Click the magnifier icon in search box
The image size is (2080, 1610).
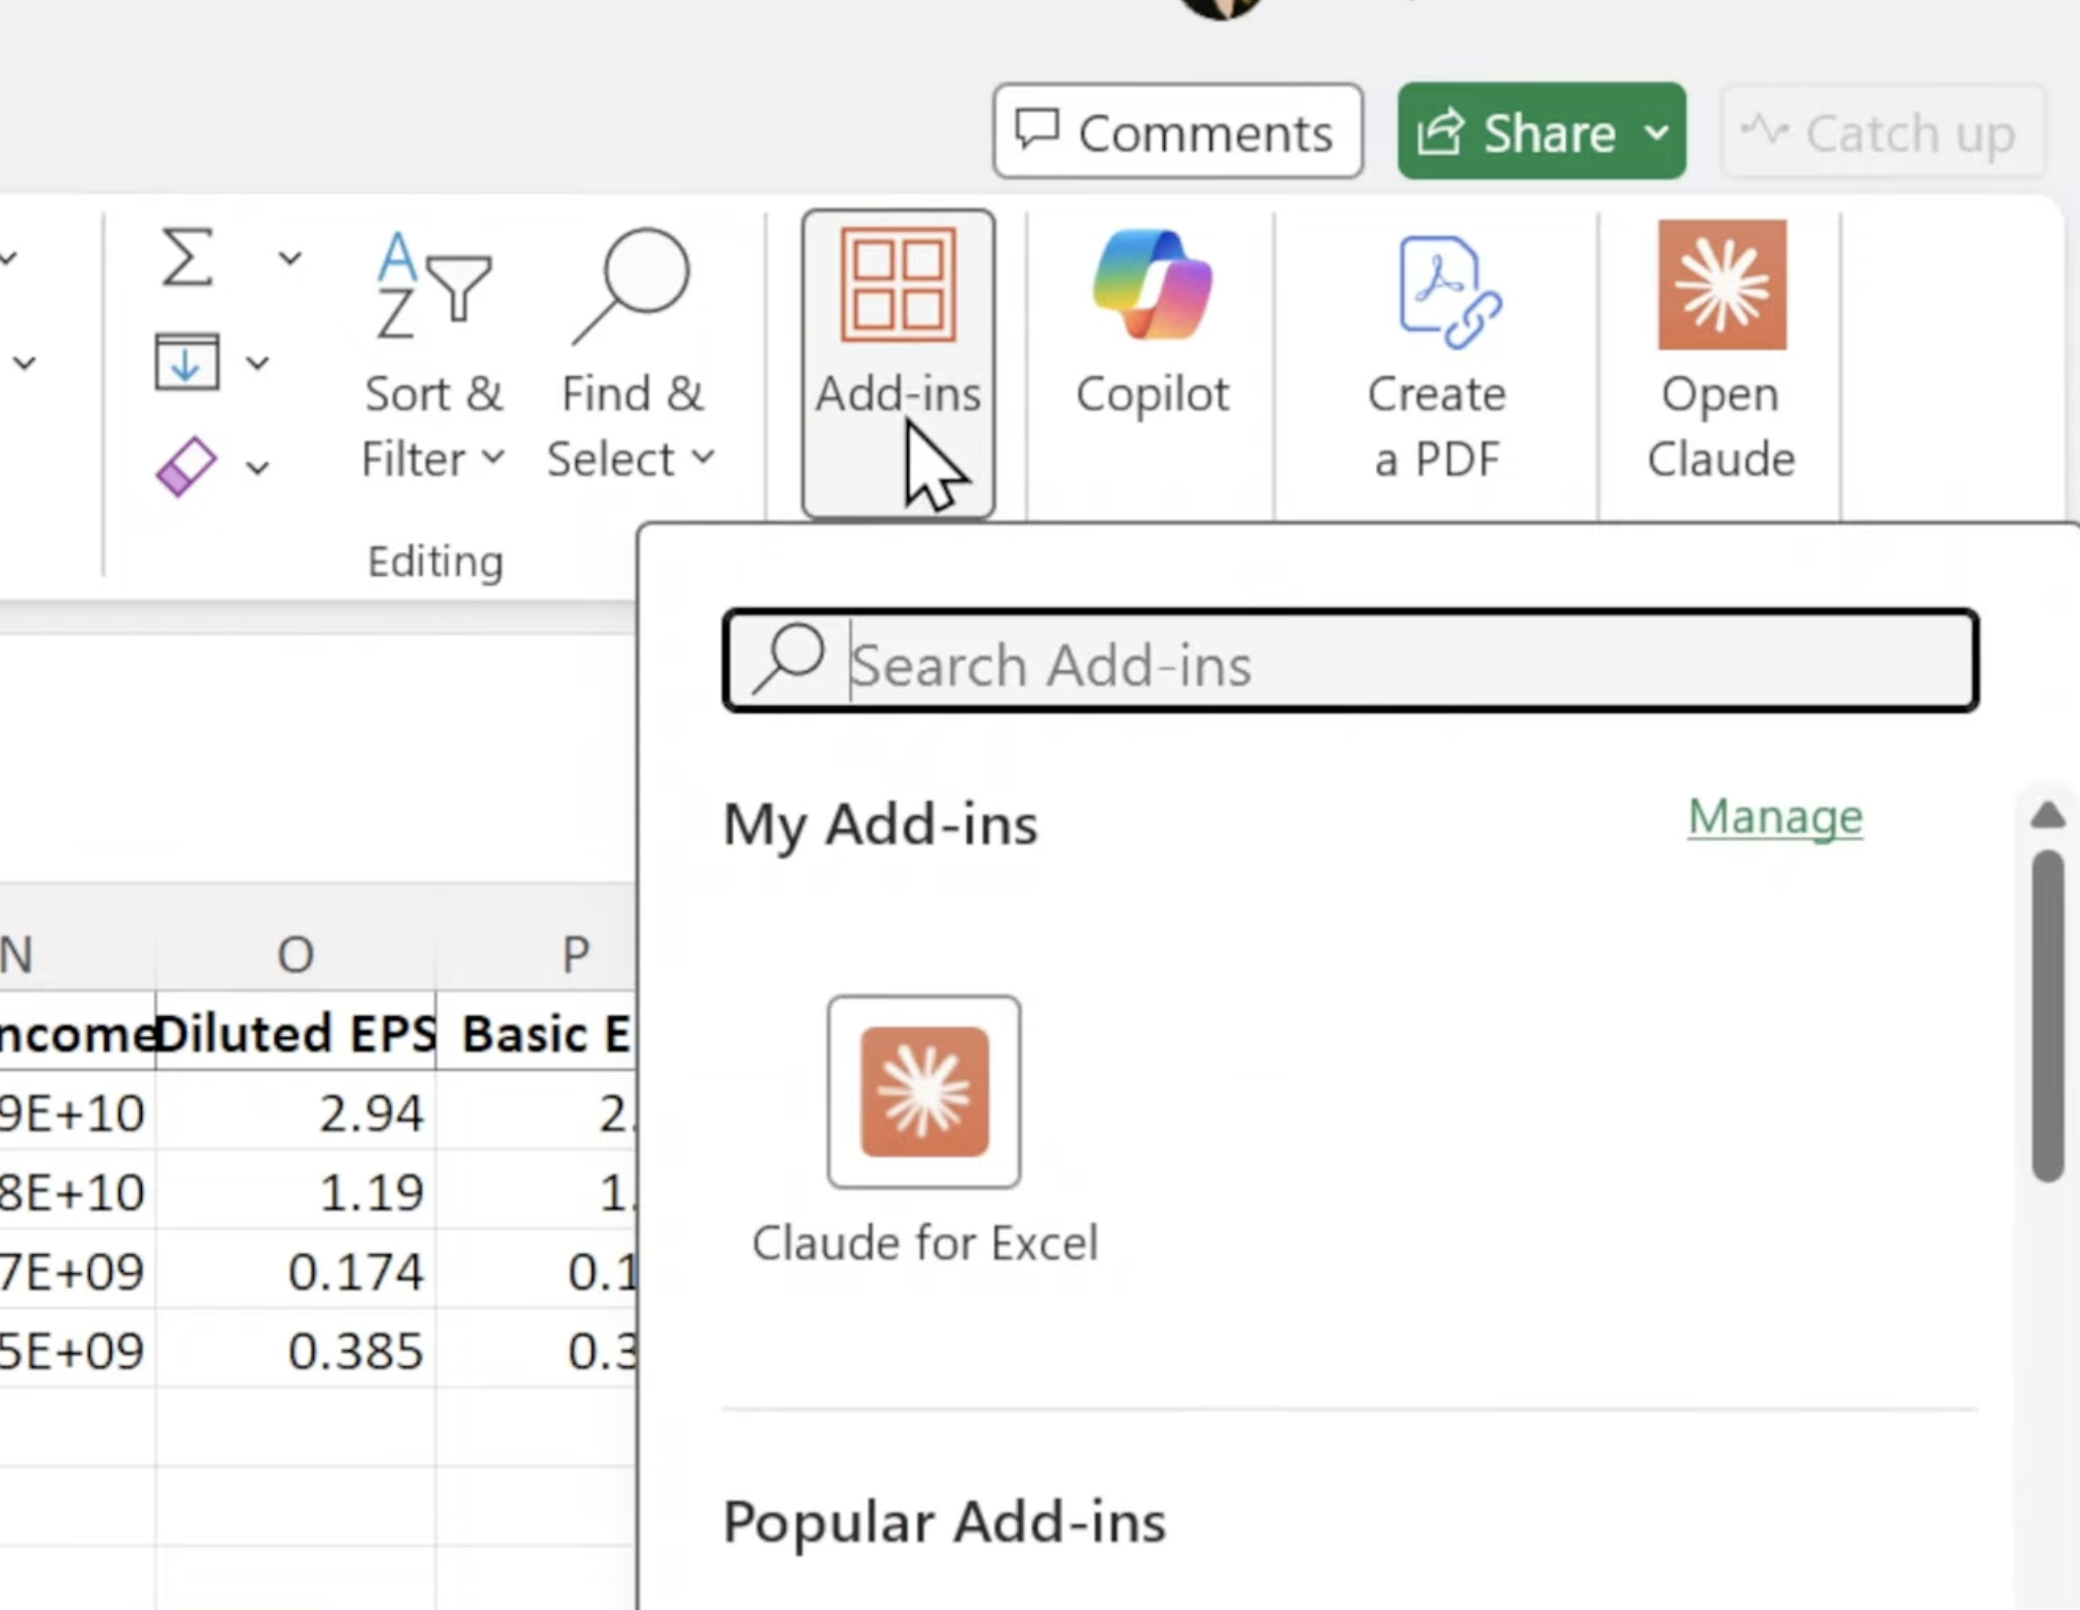coord(789,658)
